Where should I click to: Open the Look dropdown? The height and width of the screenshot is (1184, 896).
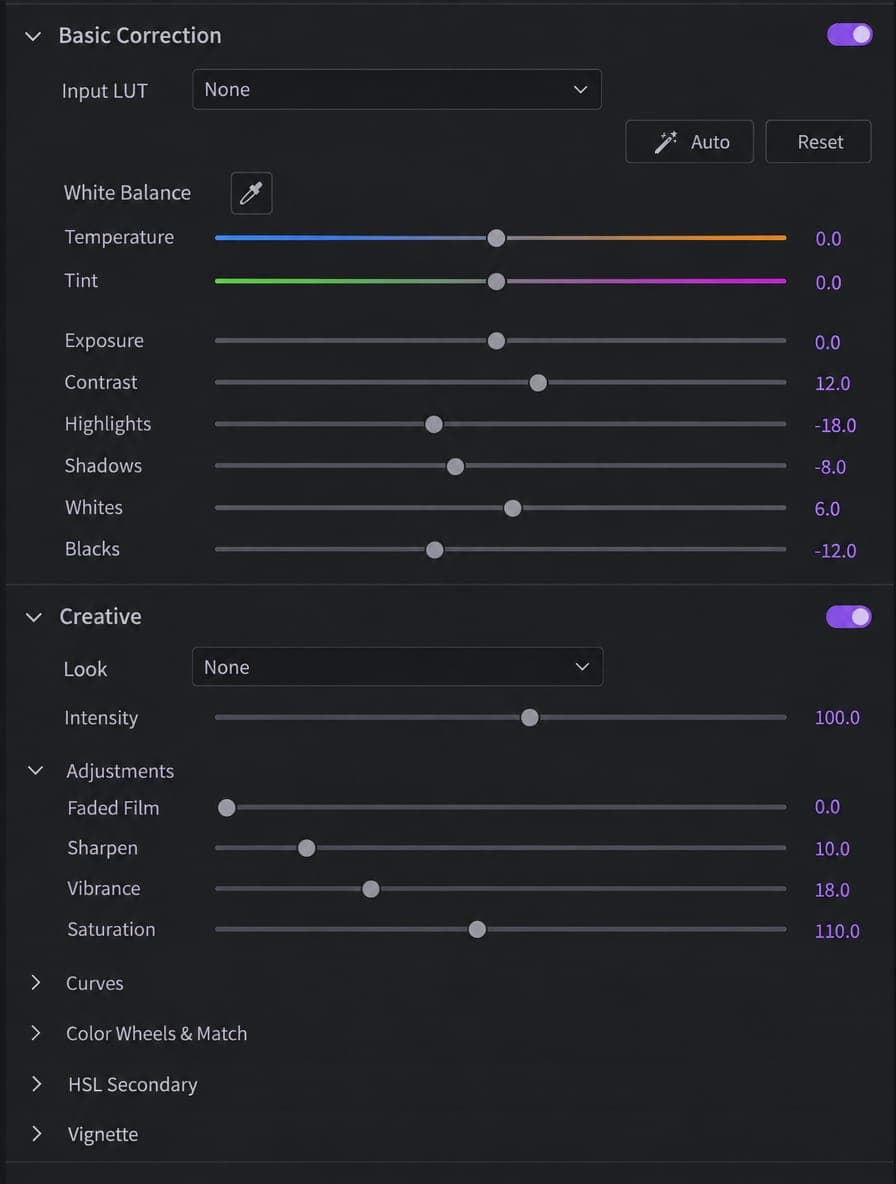tap(398, 667)
